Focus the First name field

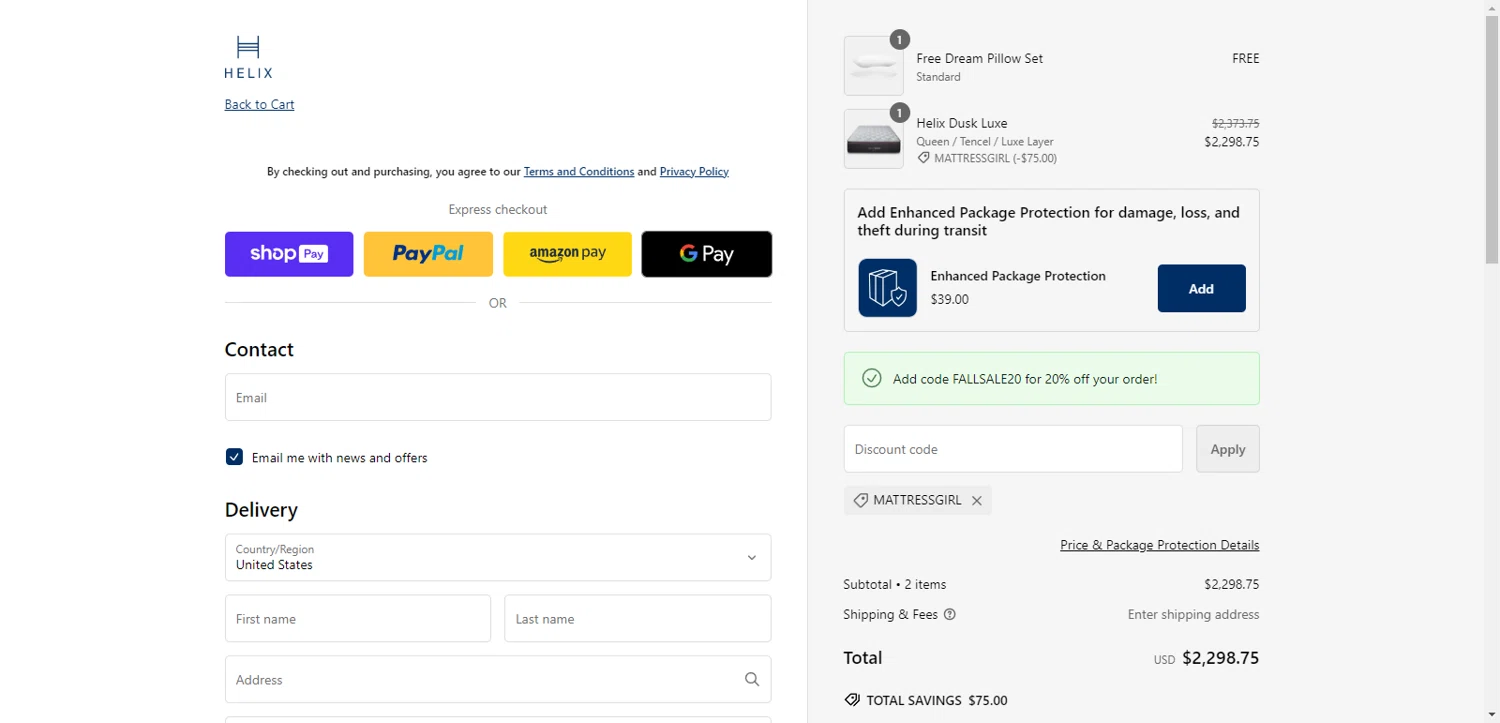click(358, 619)
